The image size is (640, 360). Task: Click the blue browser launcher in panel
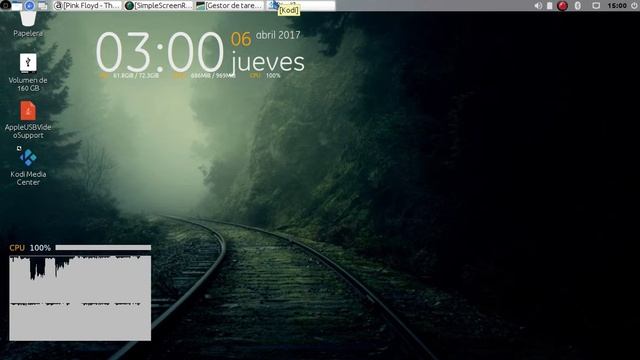click(29, 5)
